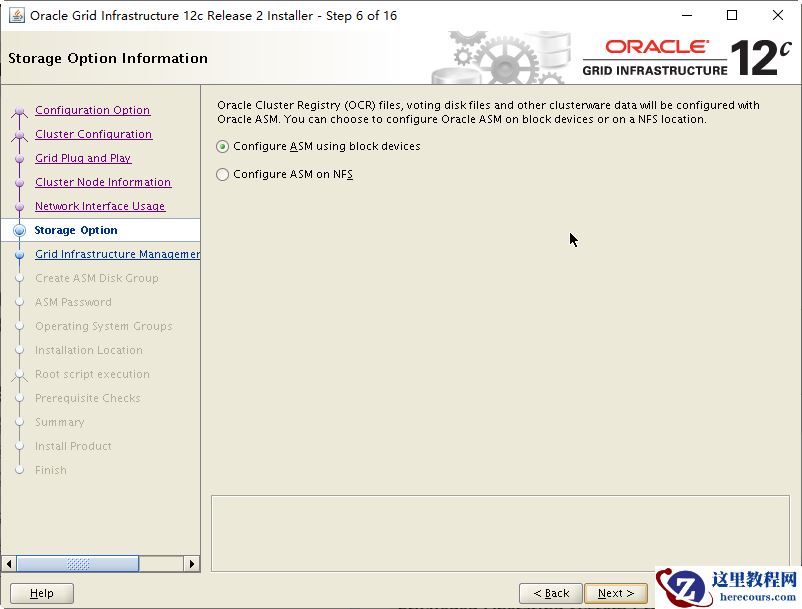Click the Cluster Configuration step marker icon

[19, 135]
